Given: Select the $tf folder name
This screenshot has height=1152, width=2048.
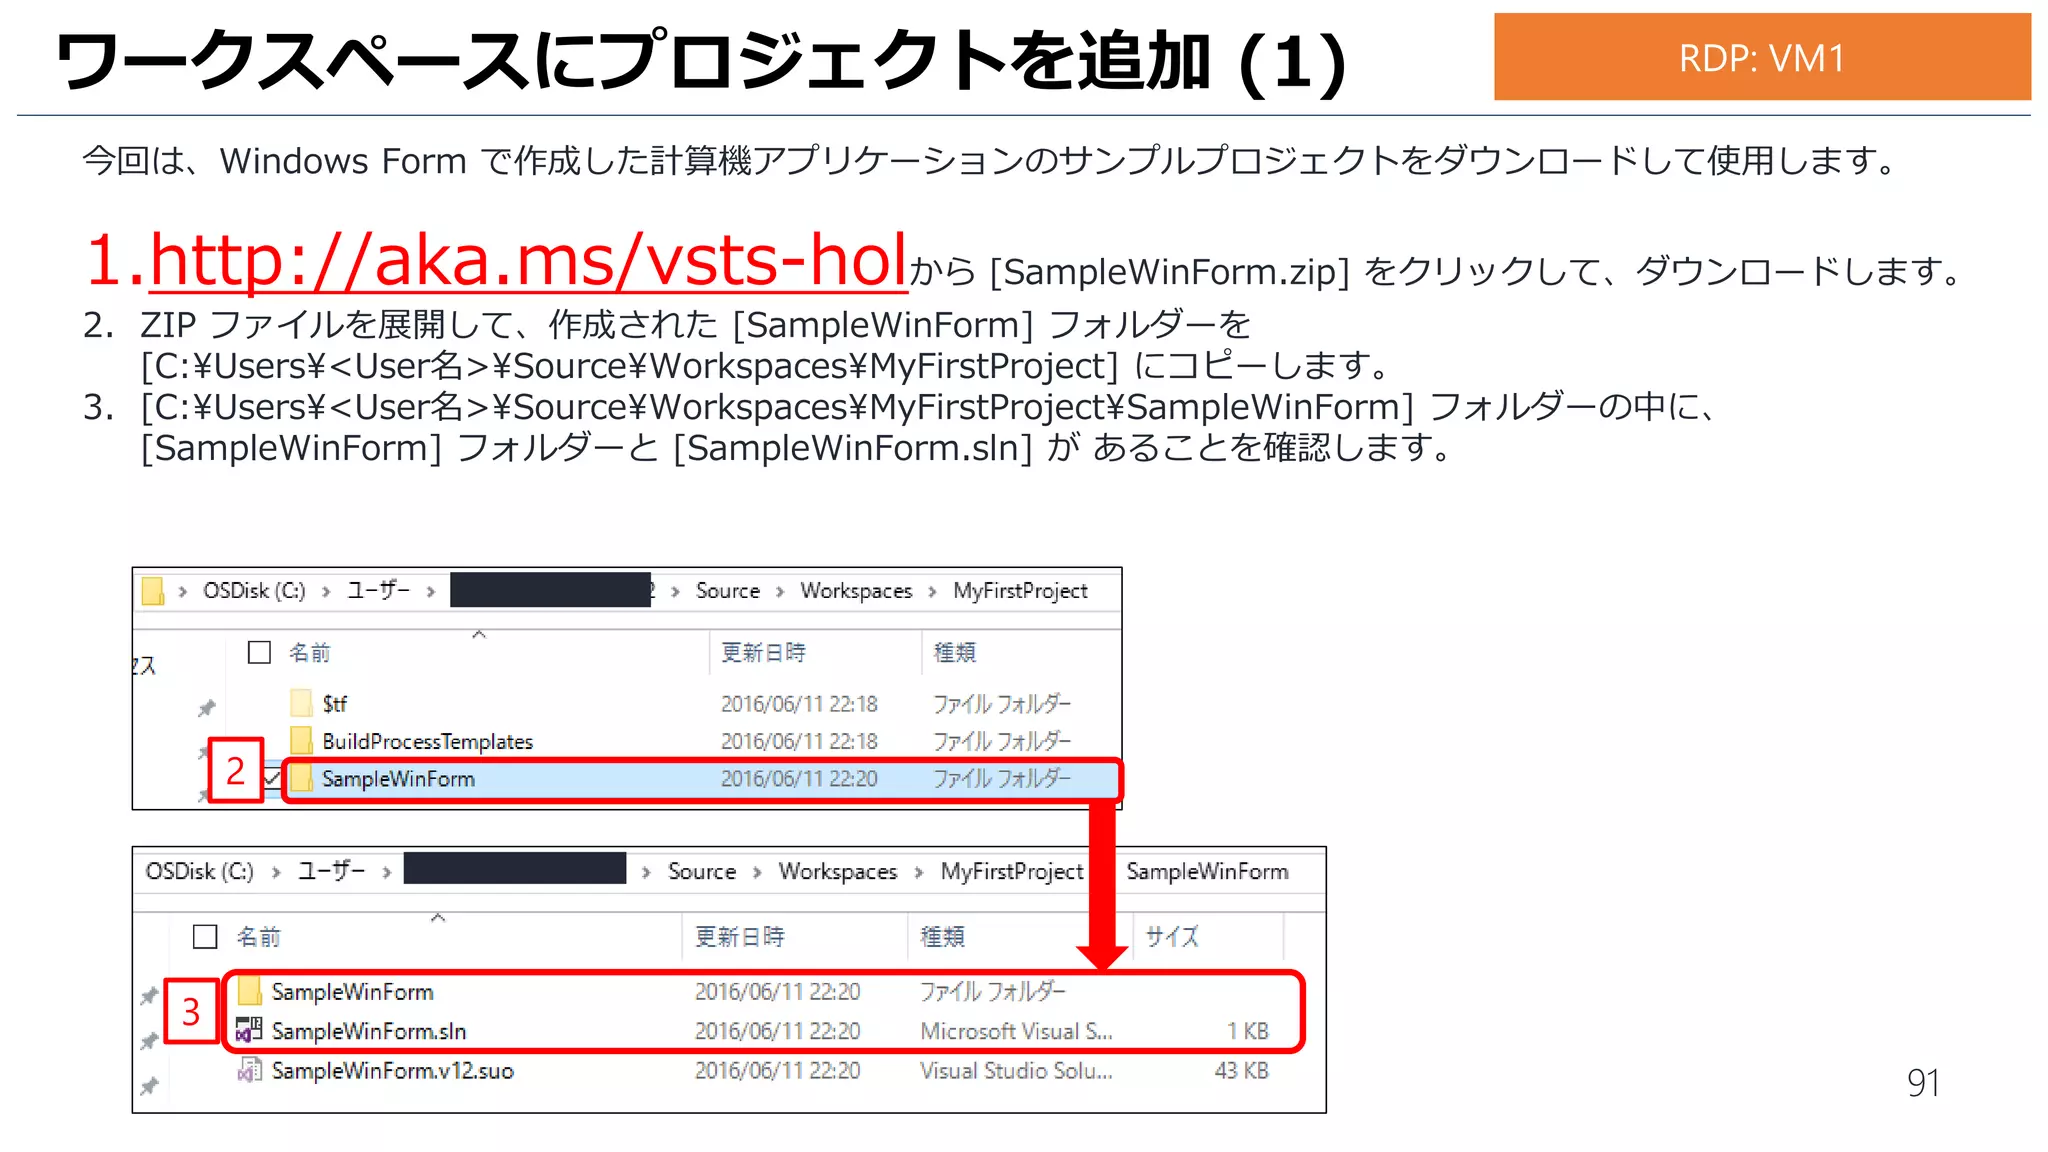Looking at the screenshot, I should (x=334, y=704).
